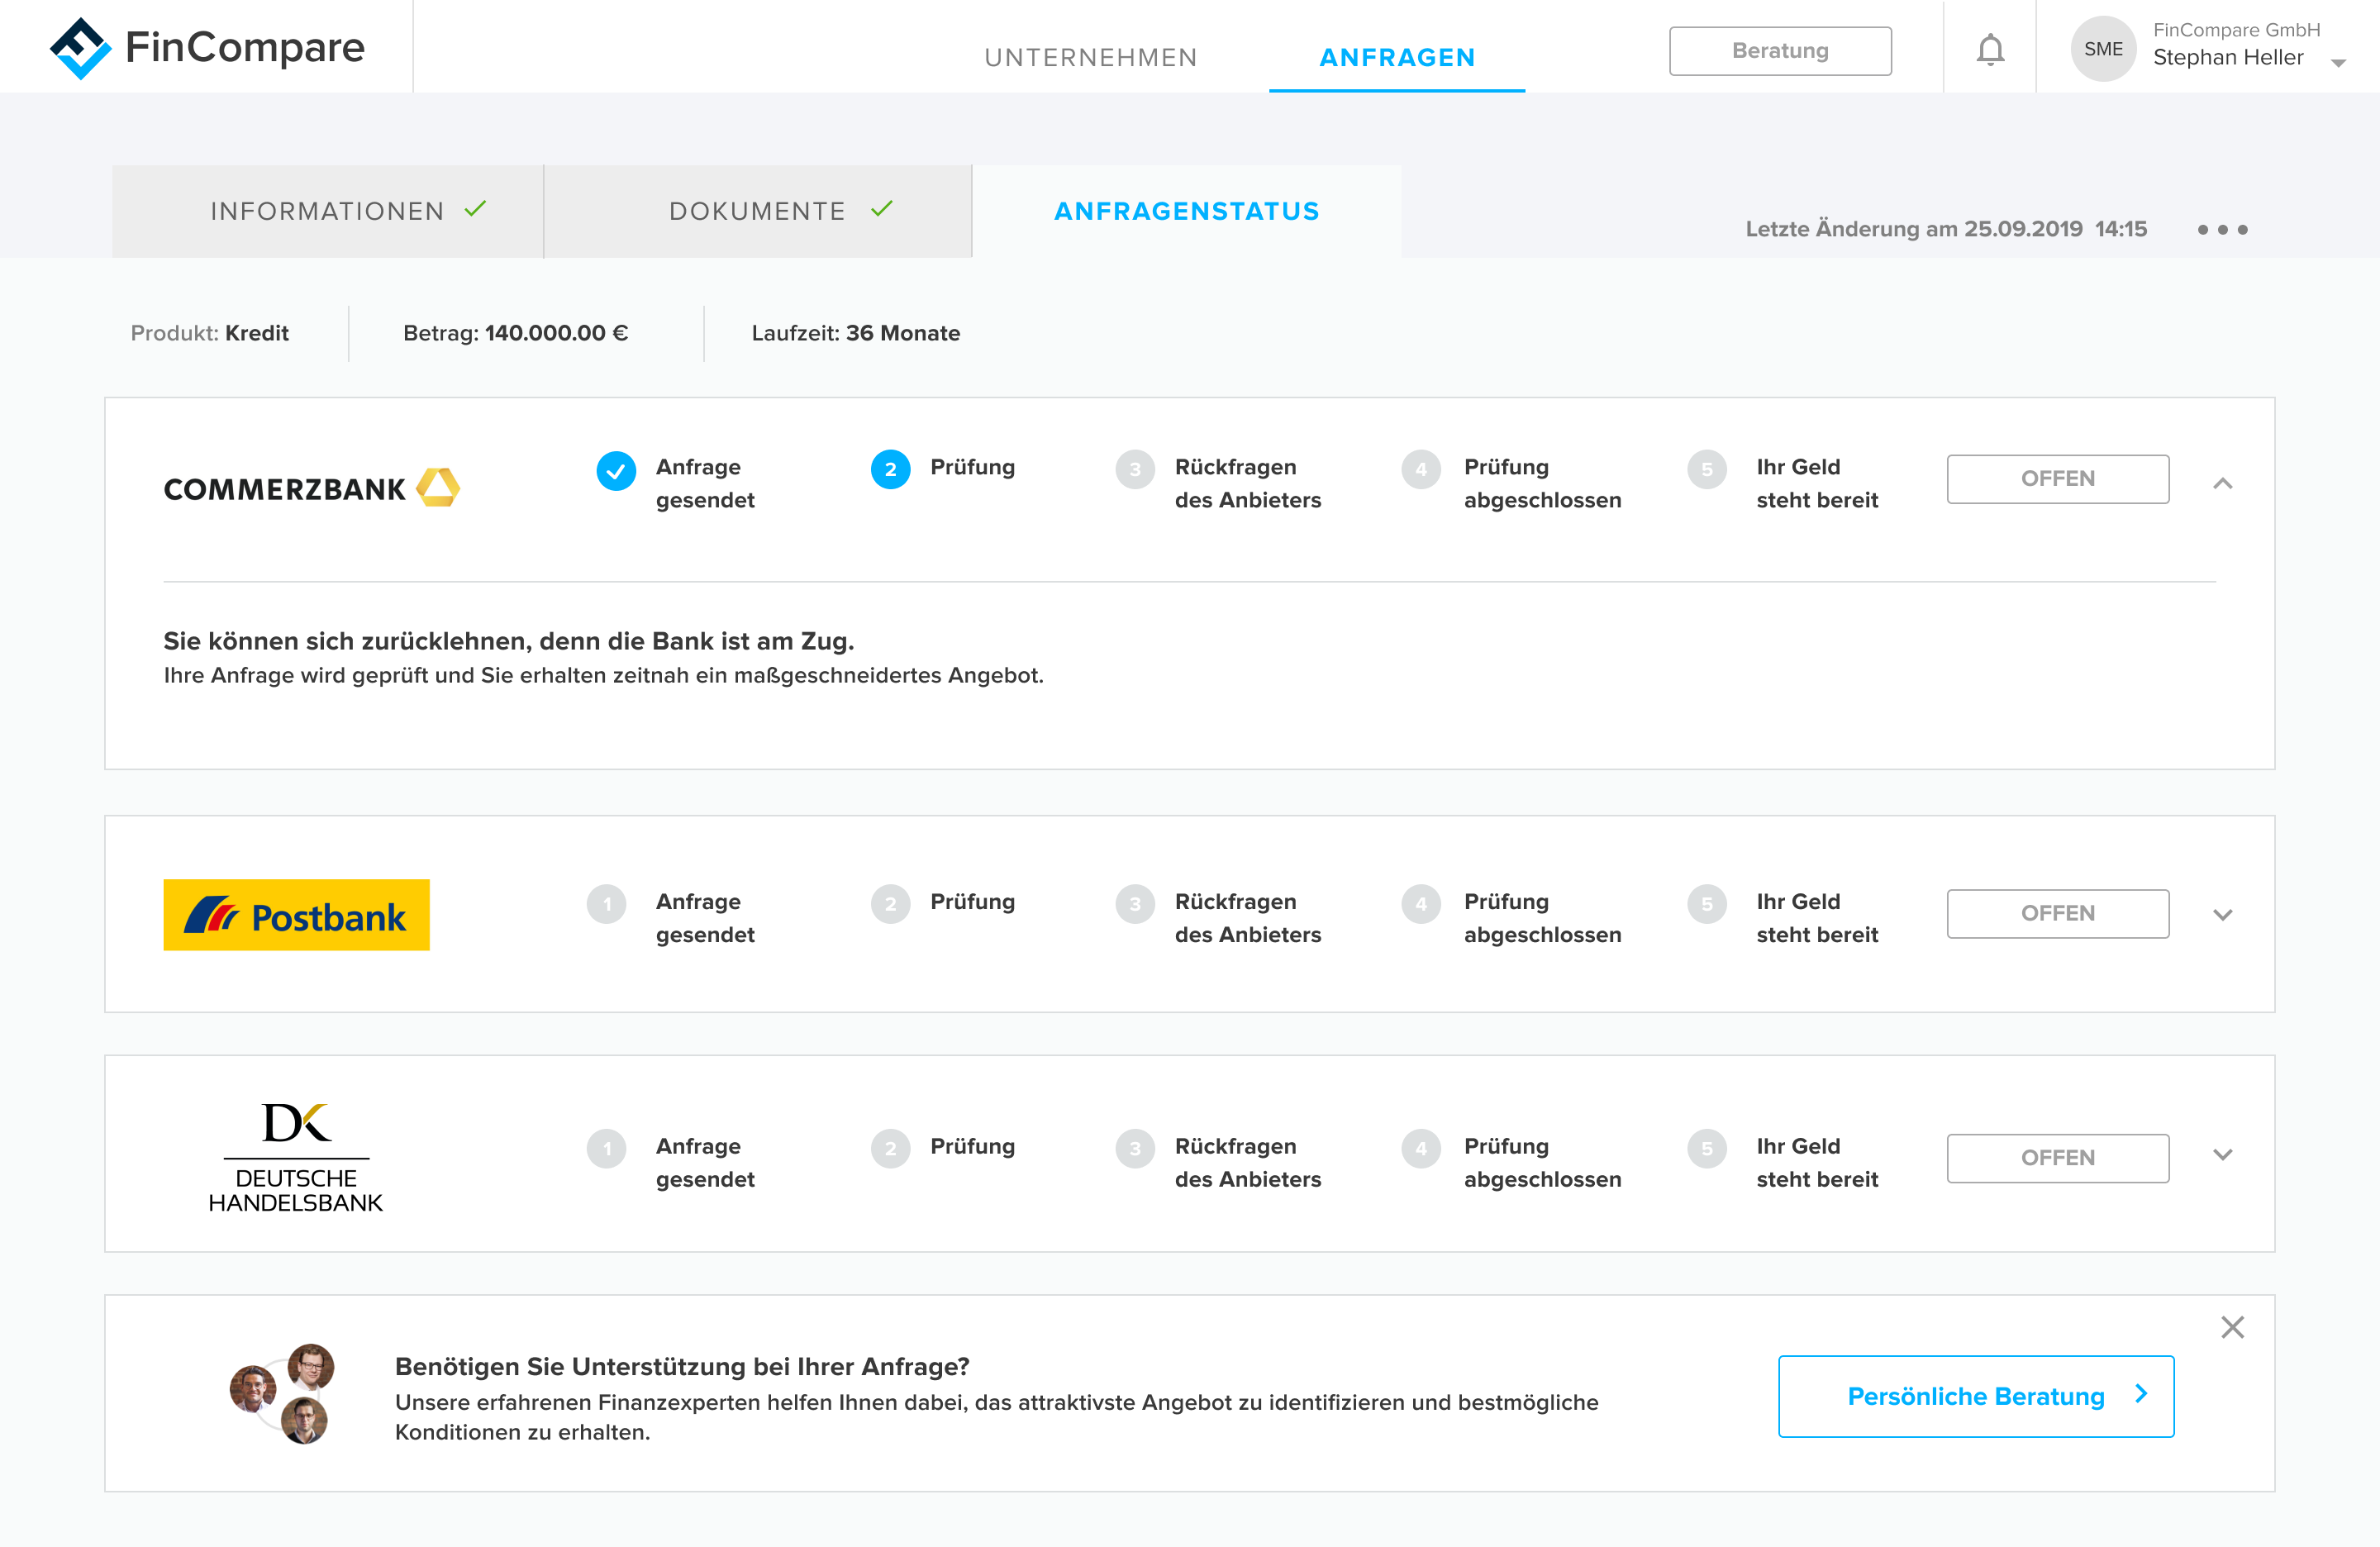Click Commerzbank step 2 Prüfung circle
Viewport: 2380px width, 1547px height.
[890, 470]
